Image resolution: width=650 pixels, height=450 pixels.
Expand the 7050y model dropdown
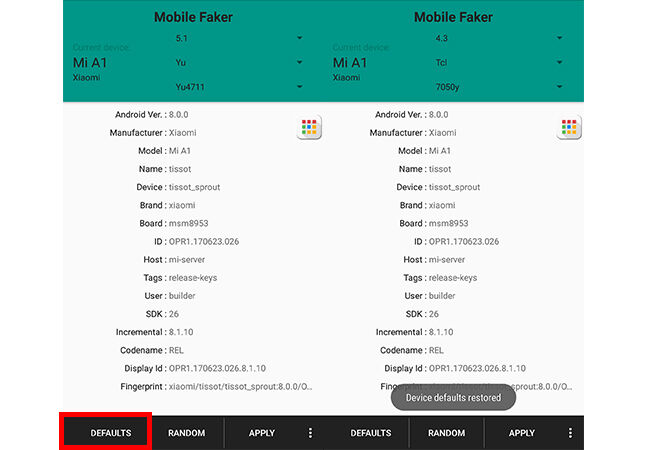(x=499, y=87)
